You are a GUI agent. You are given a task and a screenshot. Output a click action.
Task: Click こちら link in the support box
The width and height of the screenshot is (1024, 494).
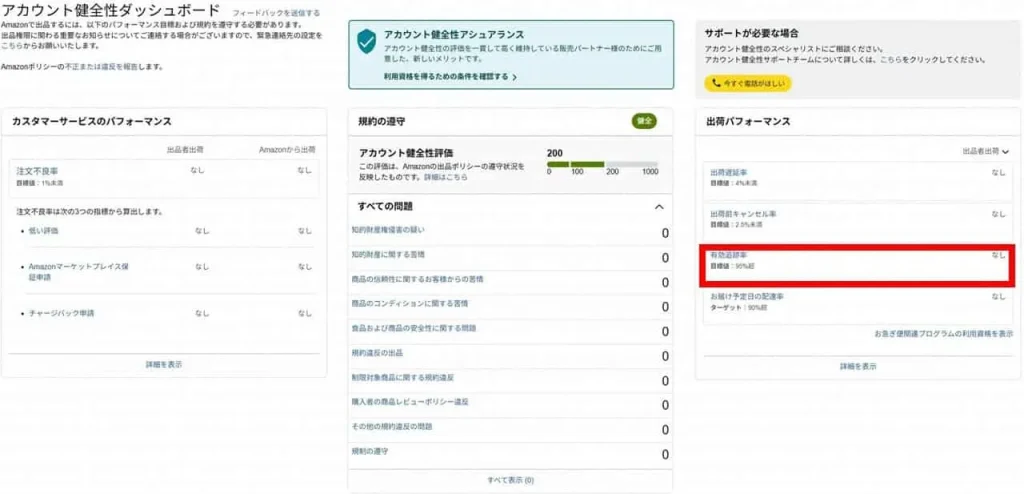(x=889, y=59)
